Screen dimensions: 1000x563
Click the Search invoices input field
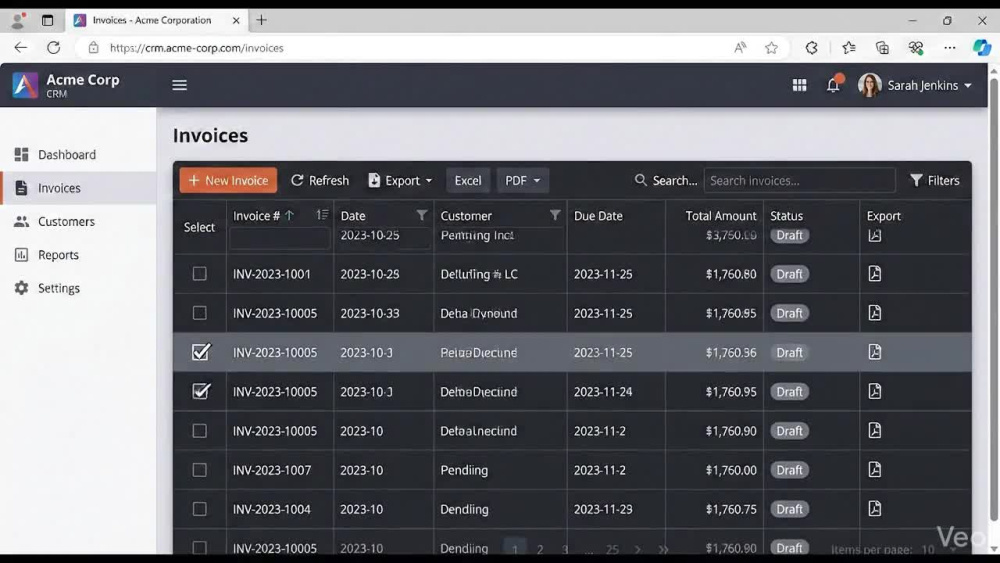click(799, 180)
